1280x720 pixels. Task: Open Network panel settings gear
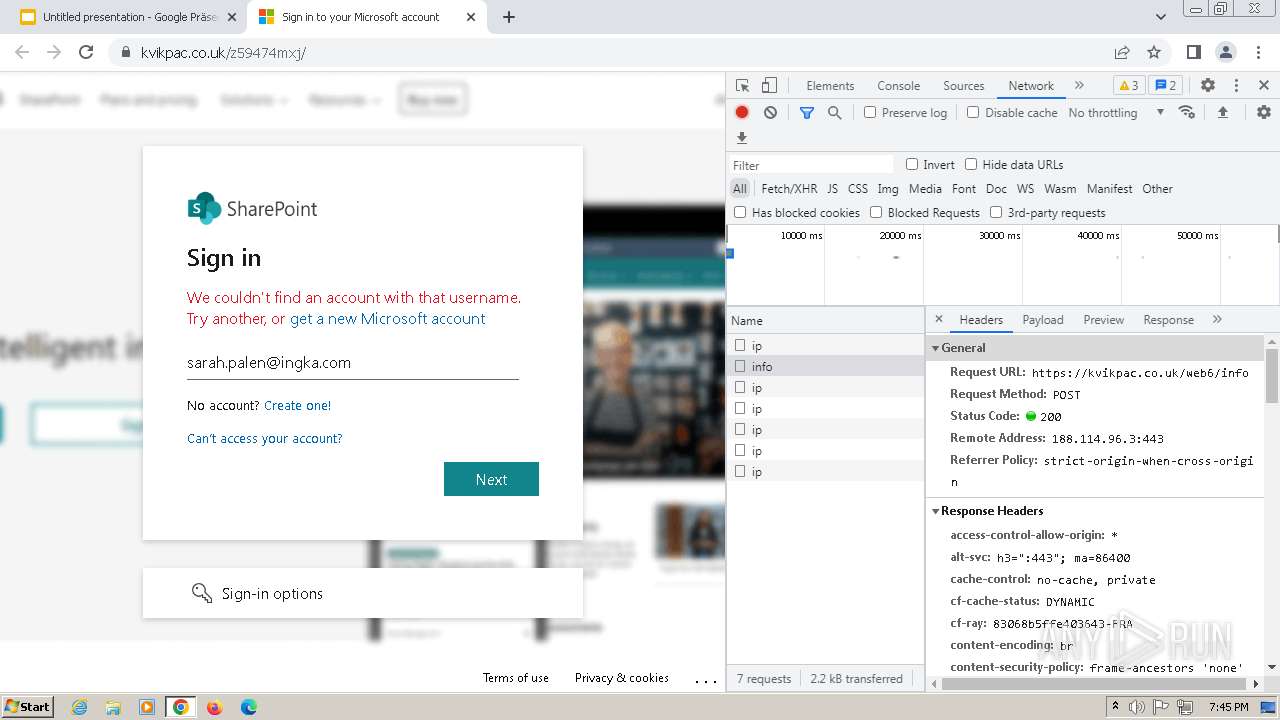[1264, 113]
